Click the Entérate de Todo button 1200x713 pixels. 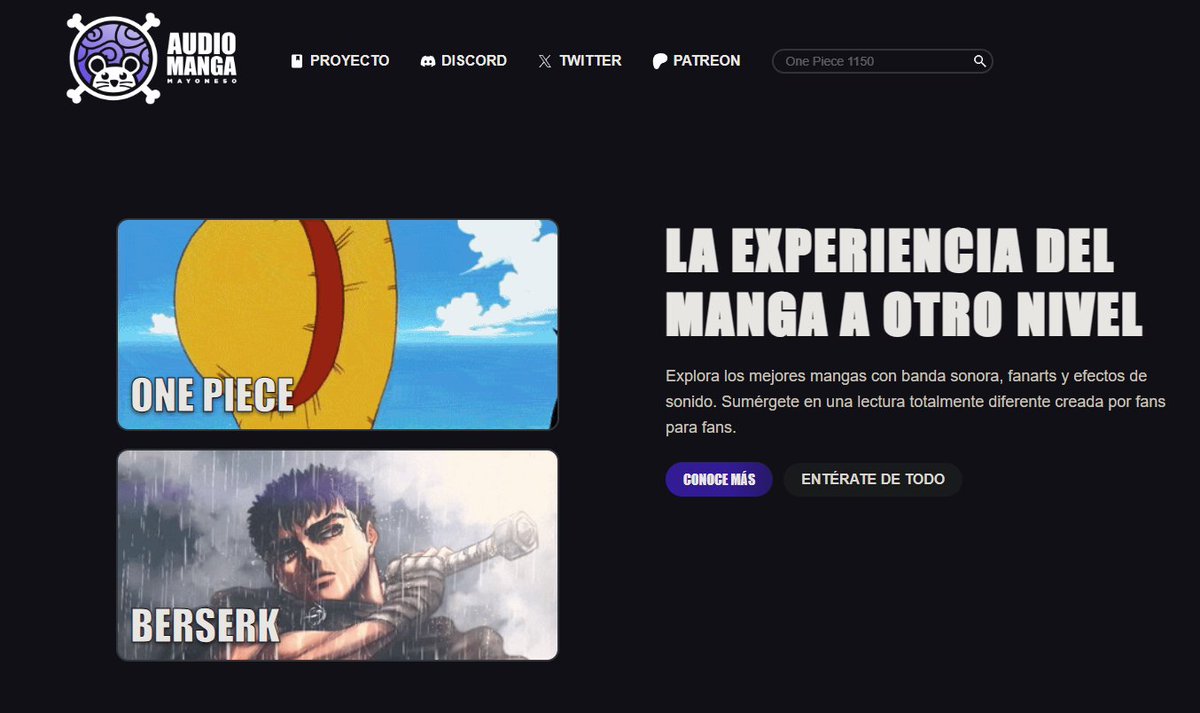[x=873, y=479]
